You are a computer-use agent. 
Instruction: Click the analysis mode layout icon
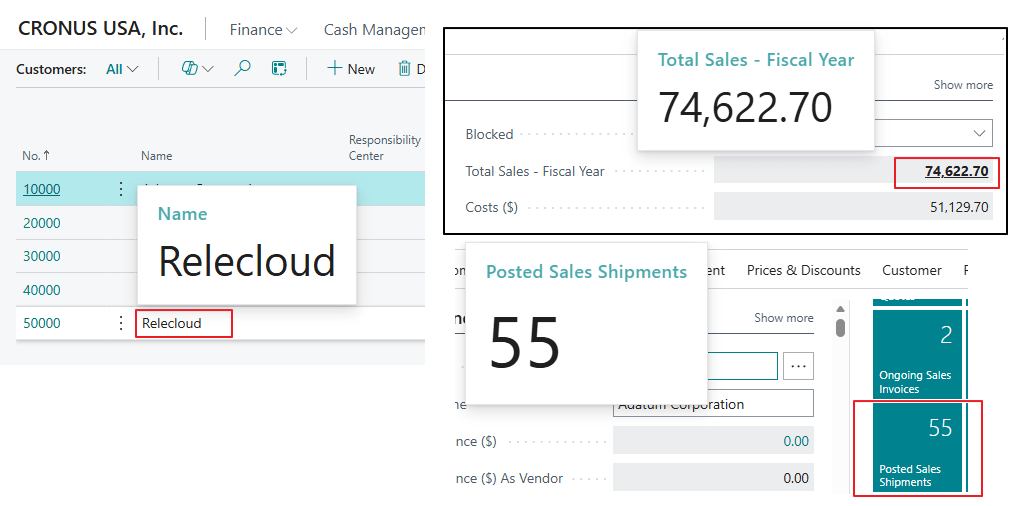[x=280, y=69]
